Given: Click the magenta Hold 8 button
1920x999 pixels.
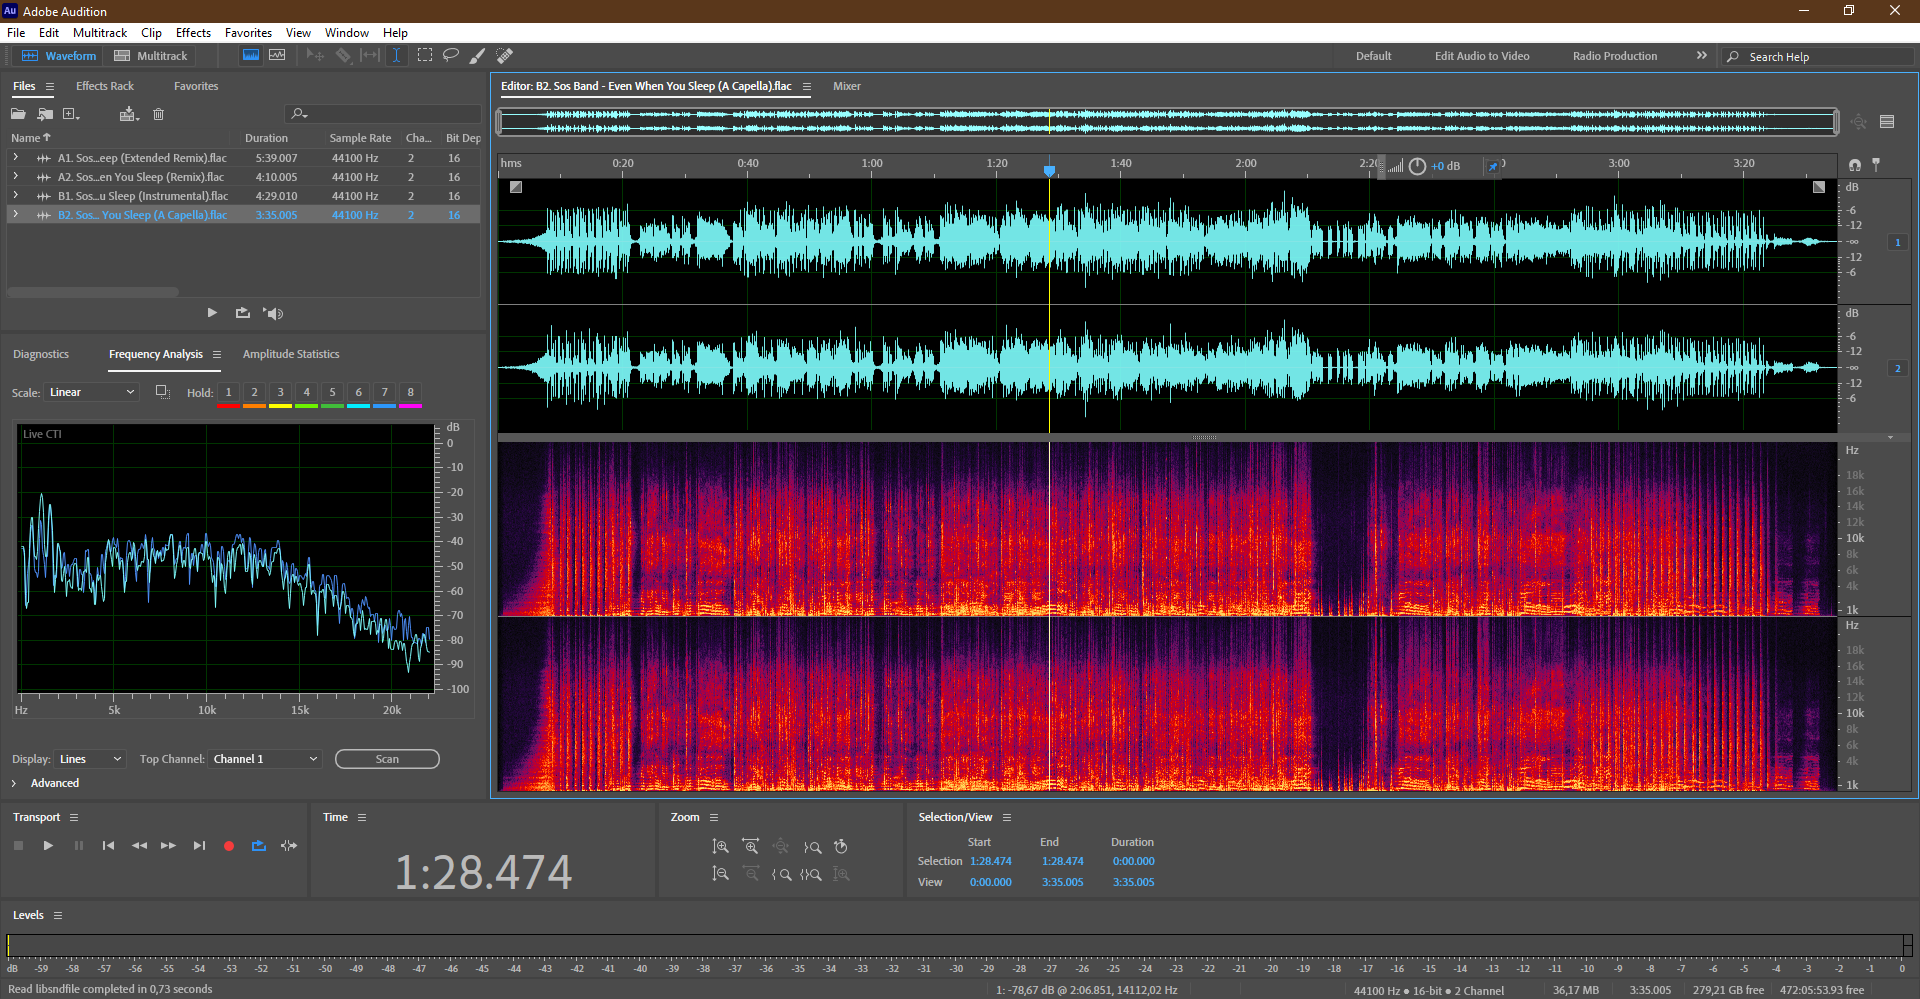Looking at the screenshot, I should 410,393.
